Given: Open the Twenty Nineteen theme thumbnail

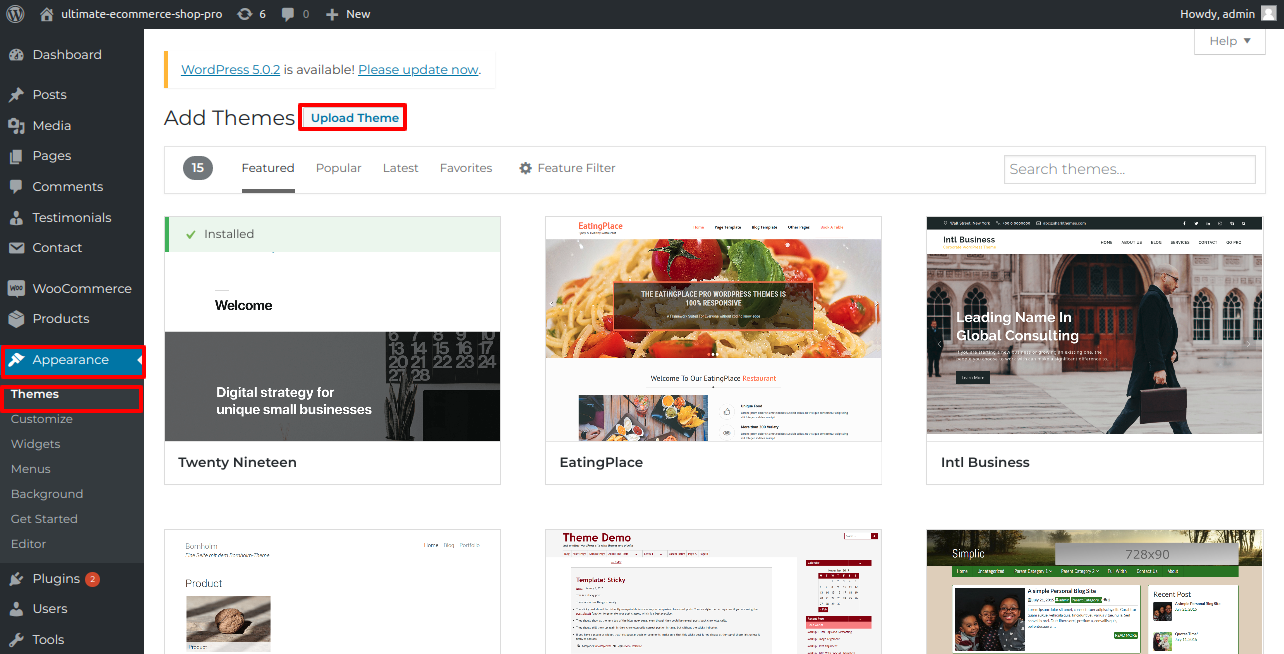Looking at the screenshot, I should click(332, 329).
